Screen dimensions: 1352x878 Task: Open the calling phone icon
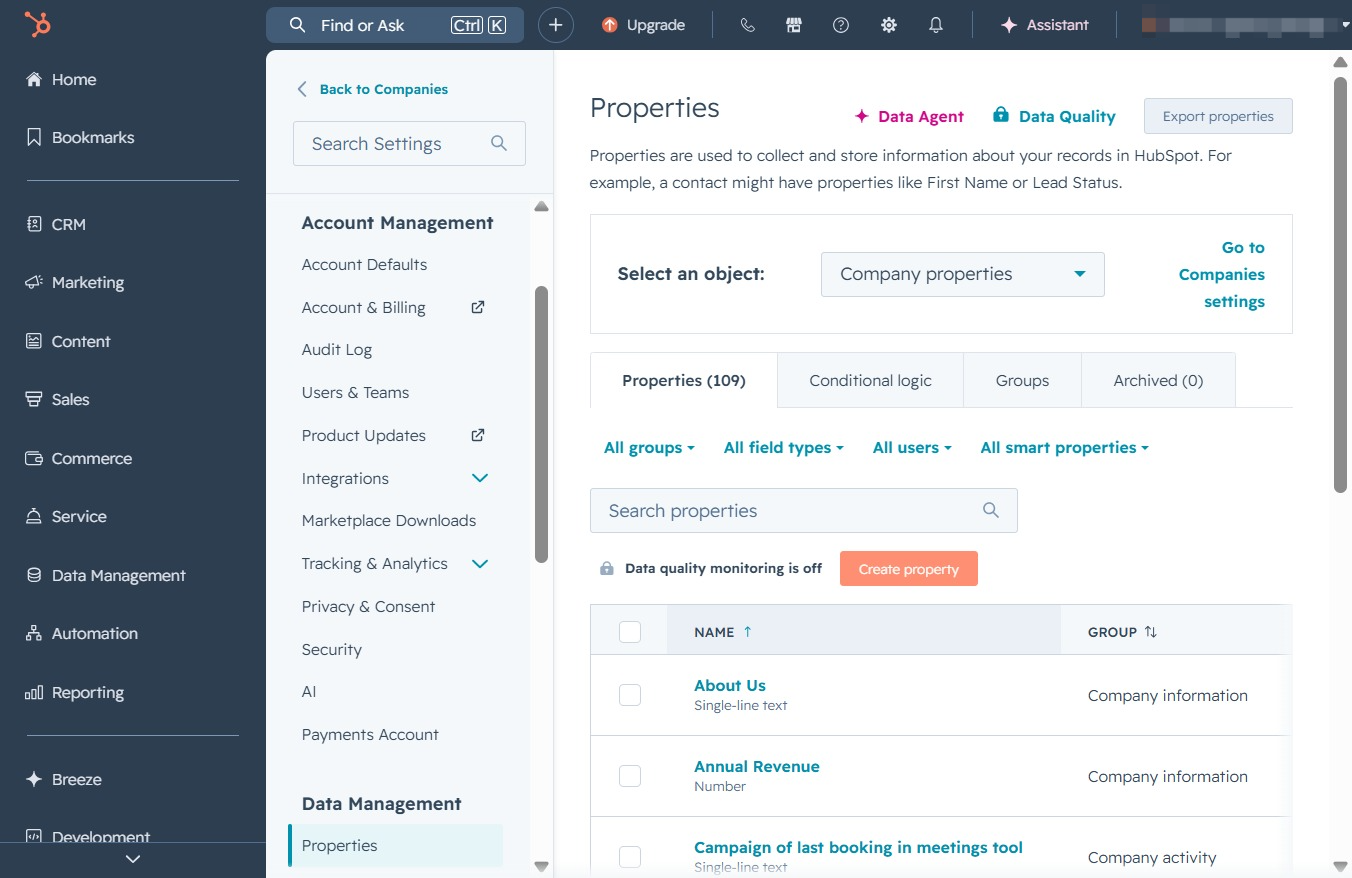747,25
